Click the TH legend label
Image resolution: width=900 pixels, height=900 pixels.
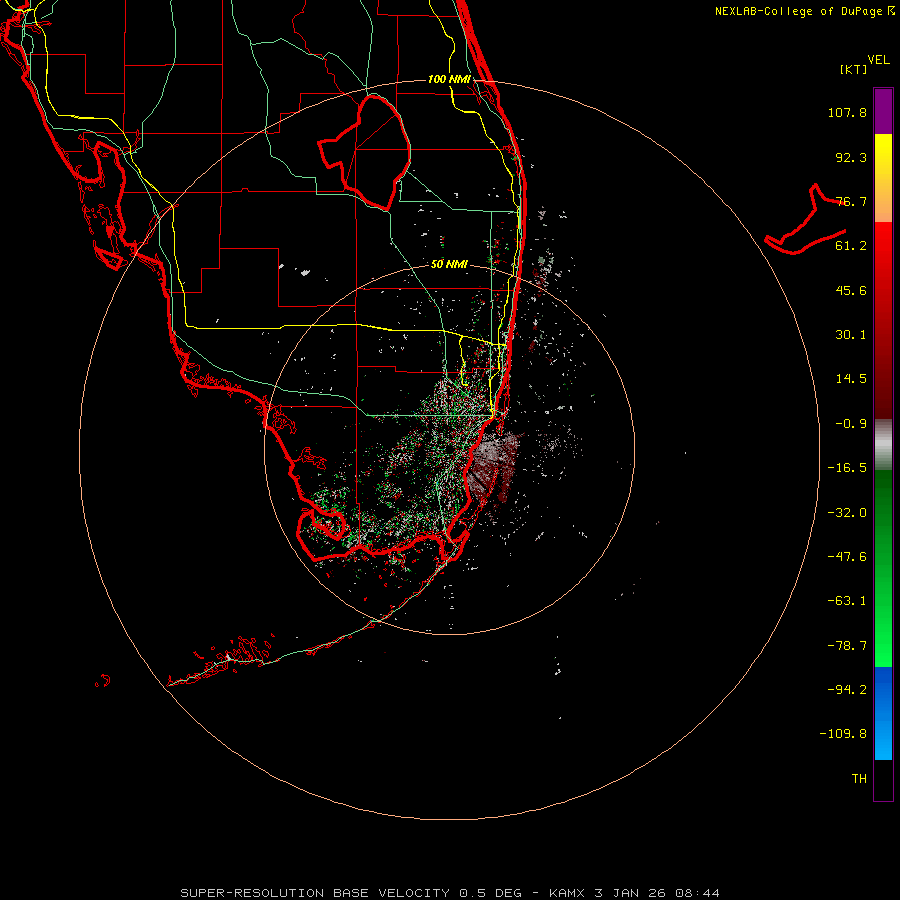859,778
